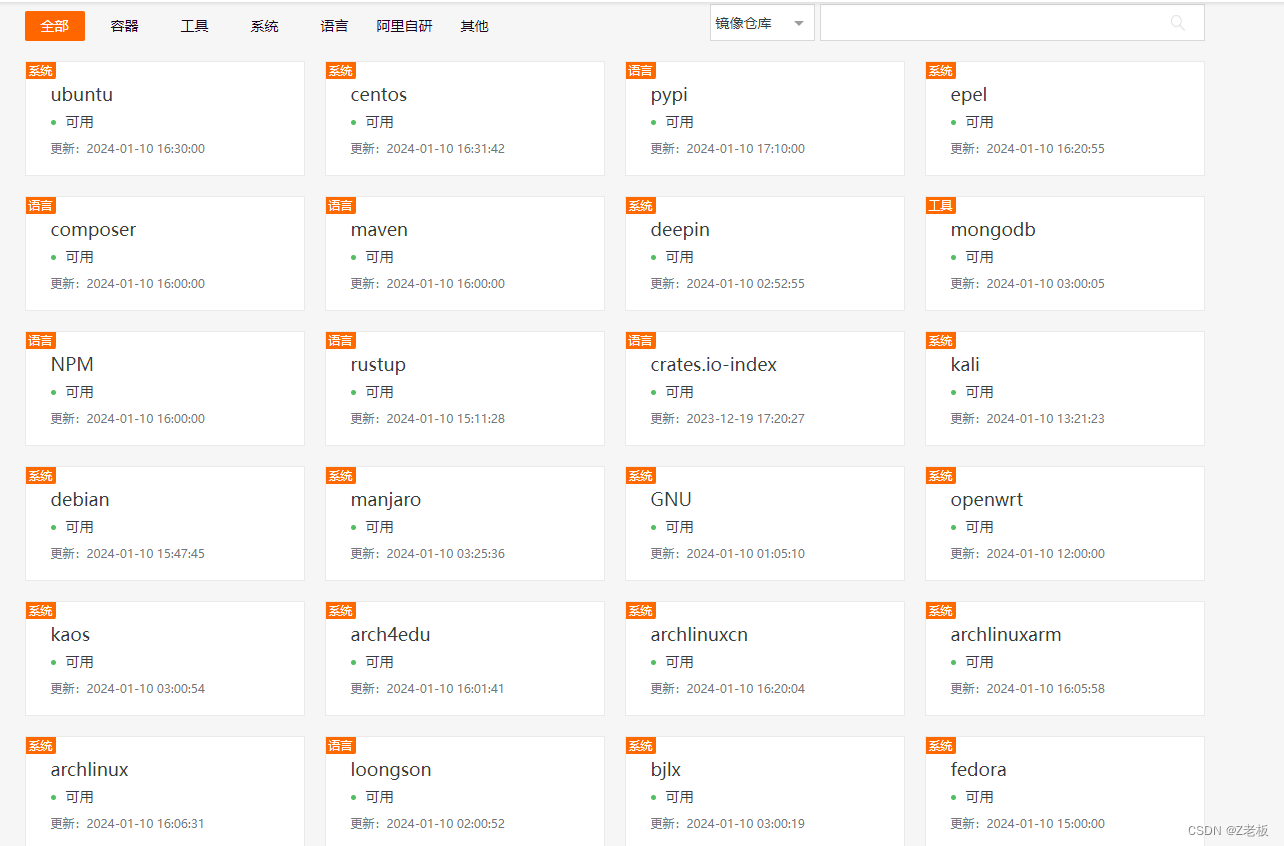Open the 镜像仓库 dropdown
Image resolution: width=1284 pixels, height=846 pixels.
(x=762, y=23)
